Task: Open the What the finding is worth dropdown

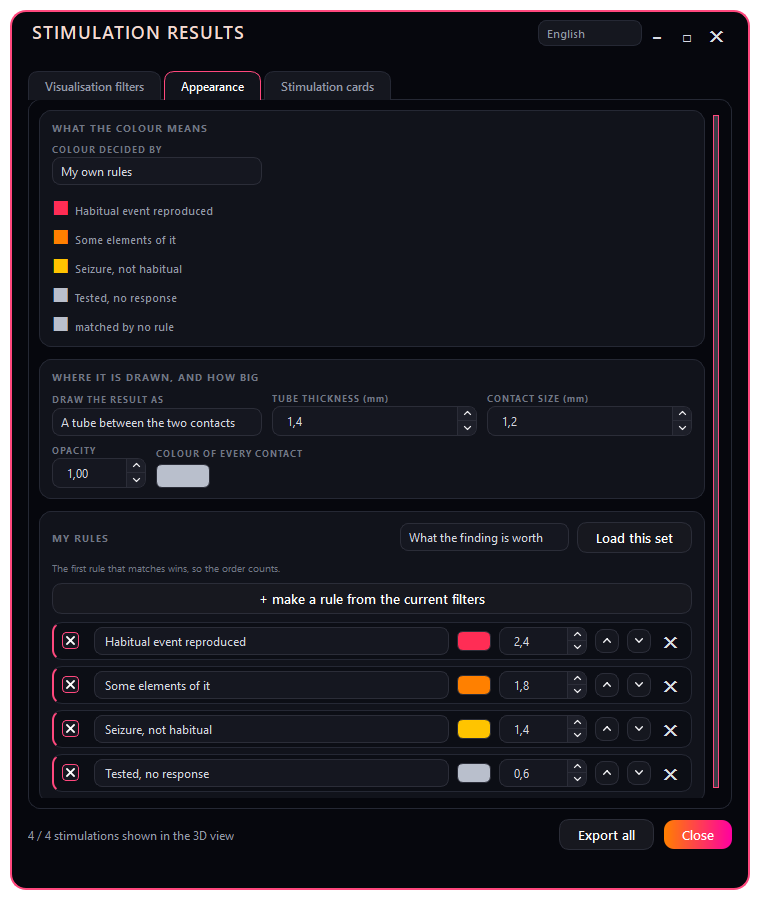Action: (484, 538)
